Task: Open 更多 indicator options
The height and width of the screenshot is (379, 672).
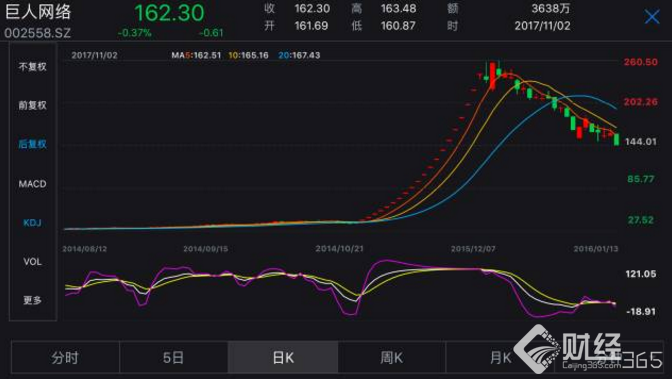Action: tap(32, 300)
